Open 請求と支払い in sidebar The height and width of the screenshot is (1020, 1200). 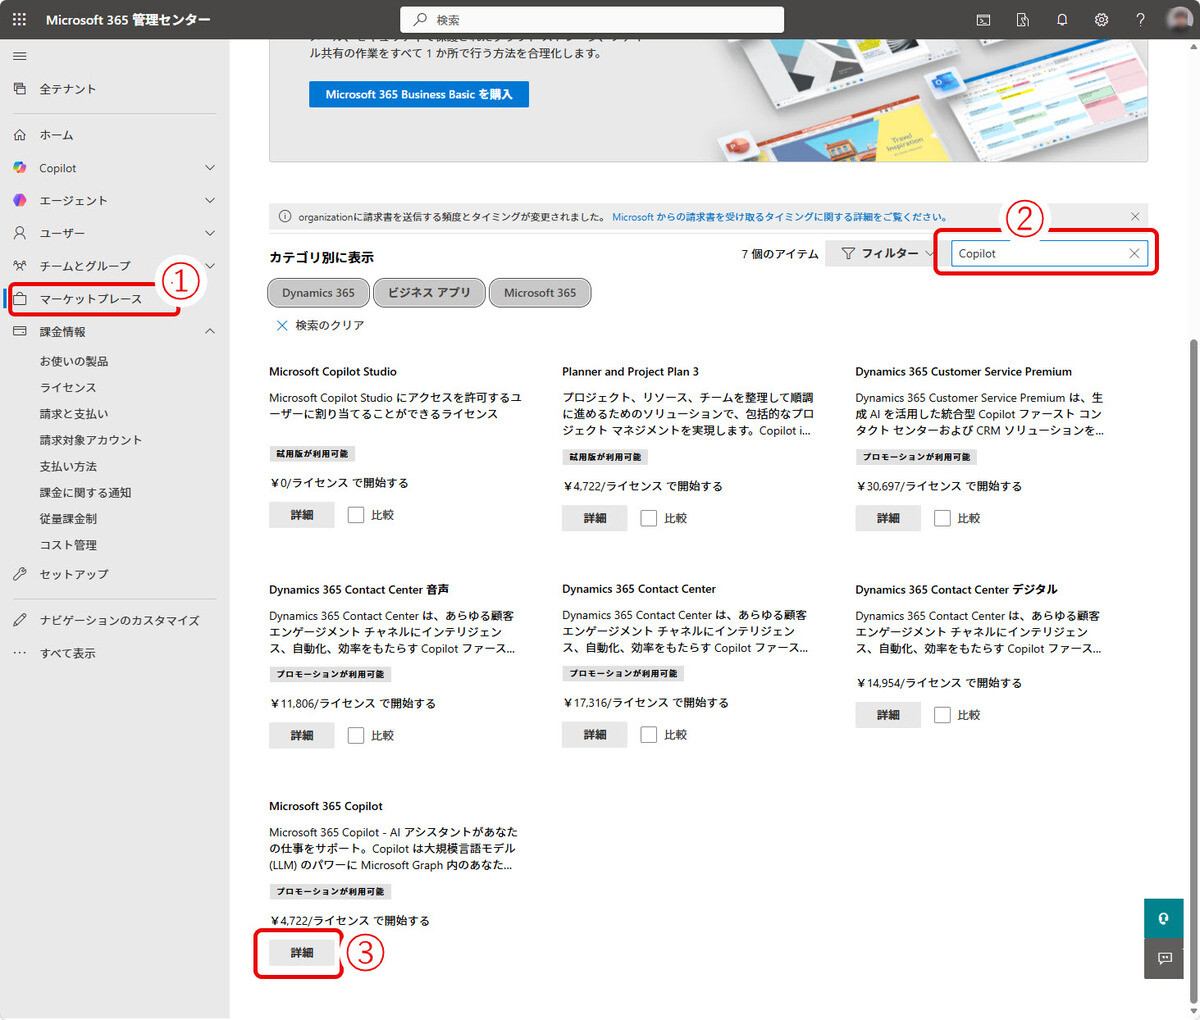74,413
